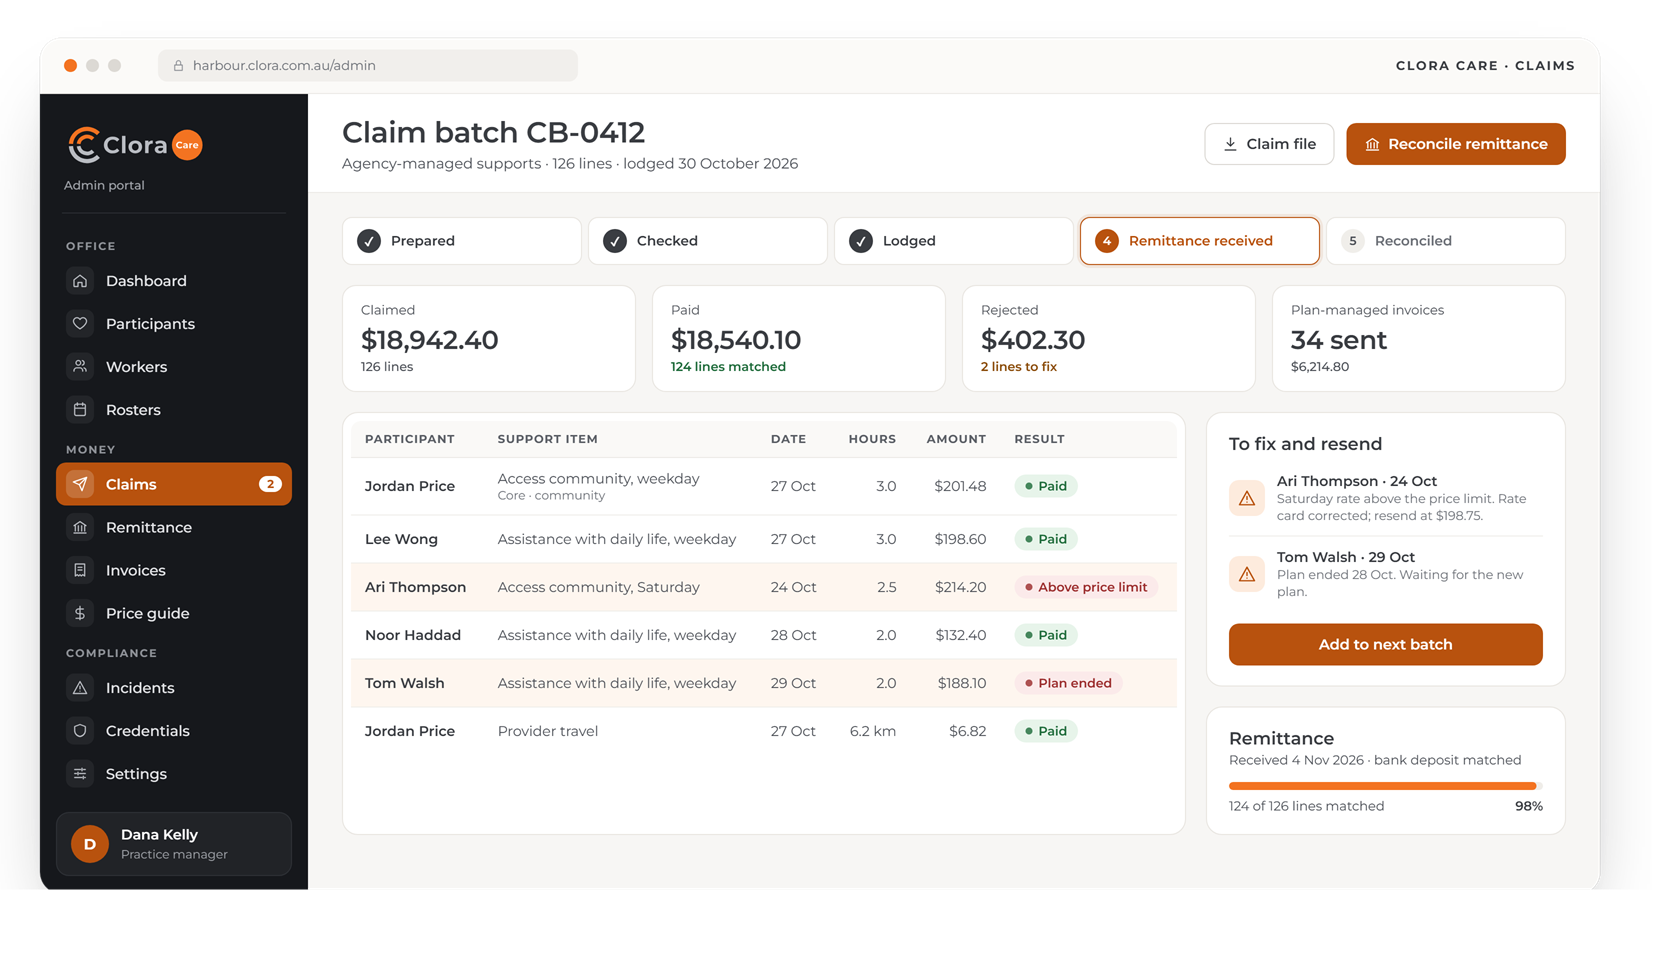This screenshot has width=1660, height=960.
Task: Click the Remittance bank icon in sidebar
Action: tap(80, 527)
